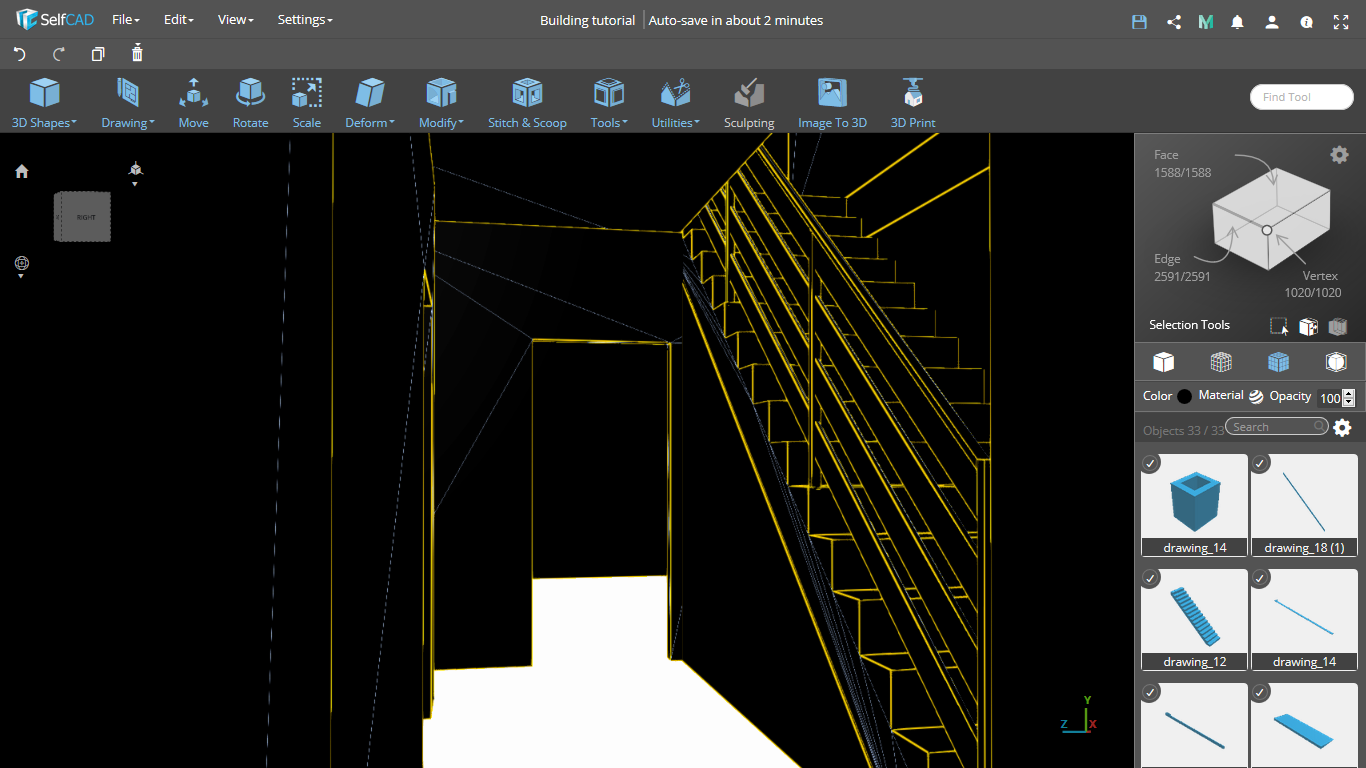1366x768 pixels.
Task: Uncheck the drawing_14 cup object checkmark
Action: (x=1151, y=463)
